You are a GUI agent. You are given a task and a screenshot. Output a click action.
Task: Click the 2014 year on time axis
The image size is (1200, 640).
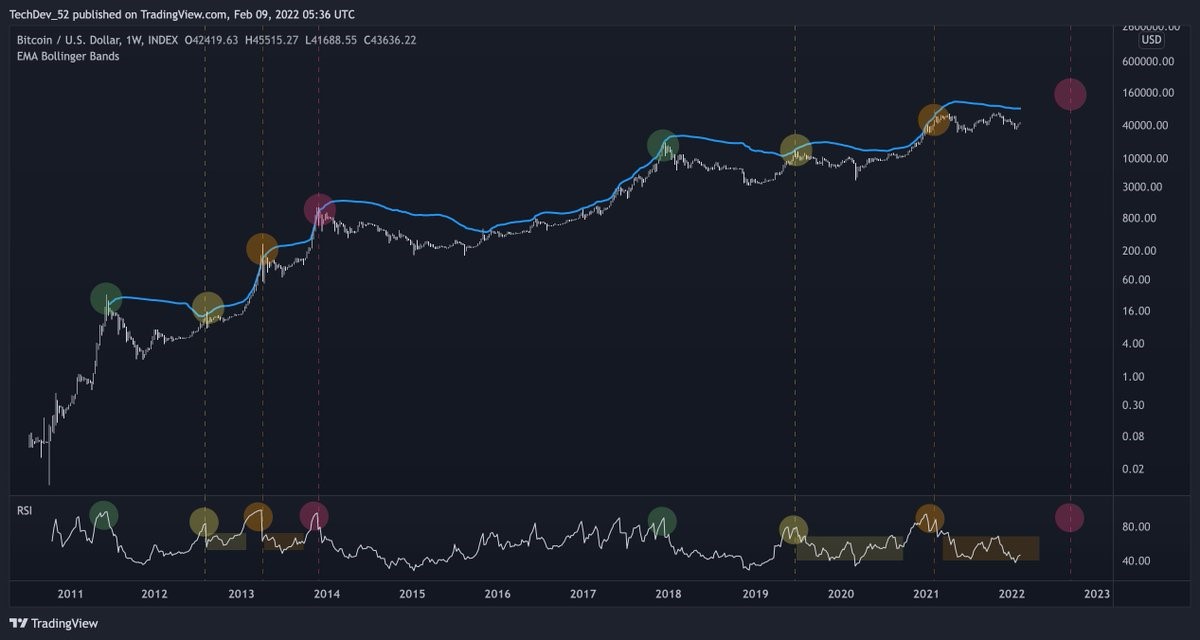pos(326,594)
